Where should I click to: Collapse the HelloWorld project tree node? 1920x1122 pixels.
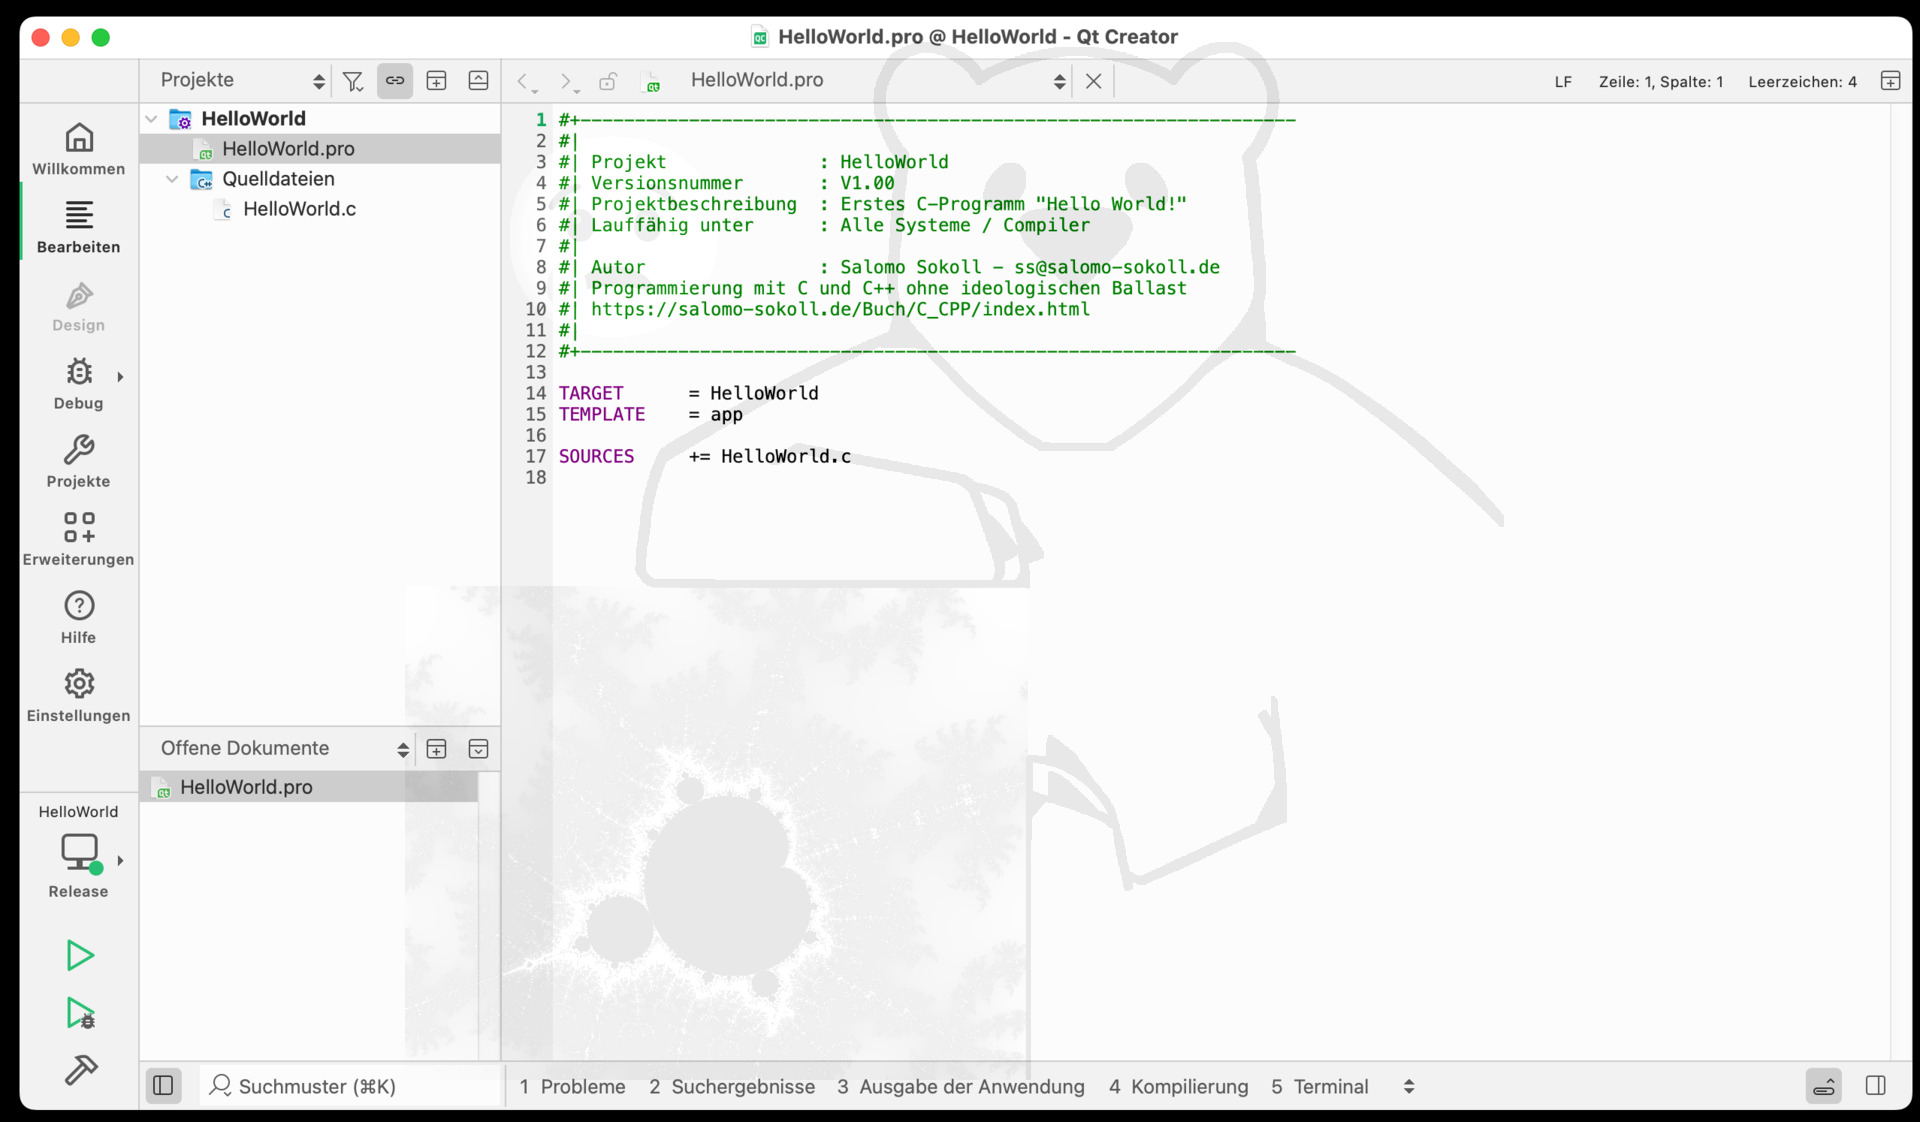pos(151,119)
